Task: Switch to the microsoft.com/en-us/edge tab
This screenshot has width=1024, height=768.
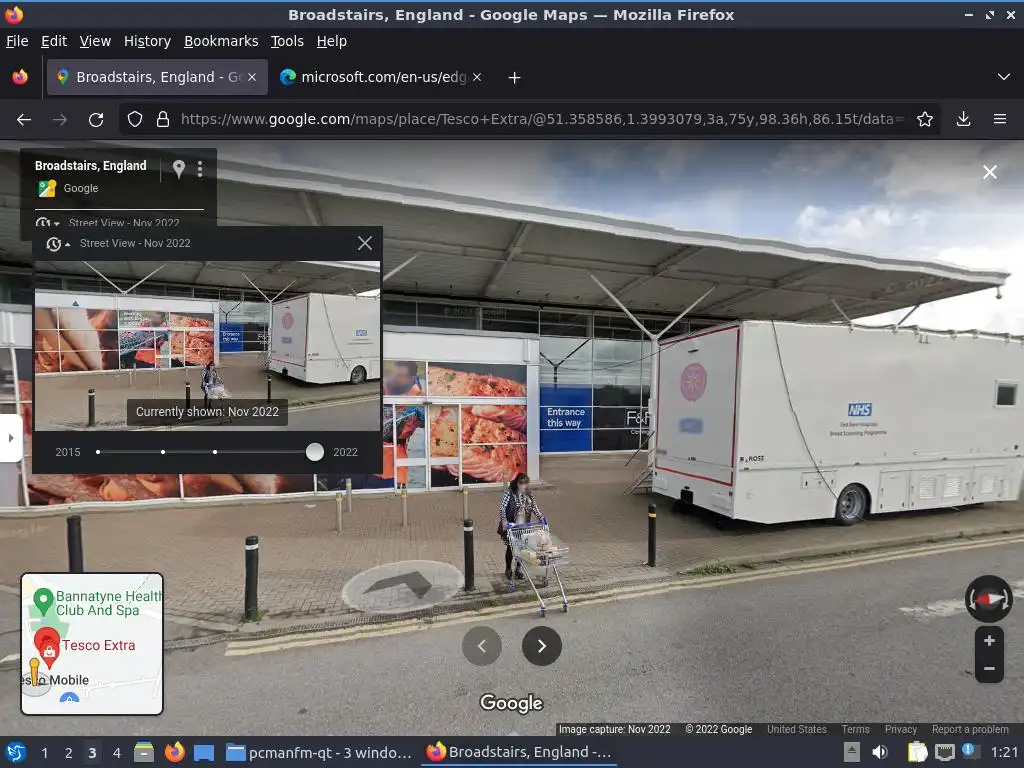Action: [381, 77]
